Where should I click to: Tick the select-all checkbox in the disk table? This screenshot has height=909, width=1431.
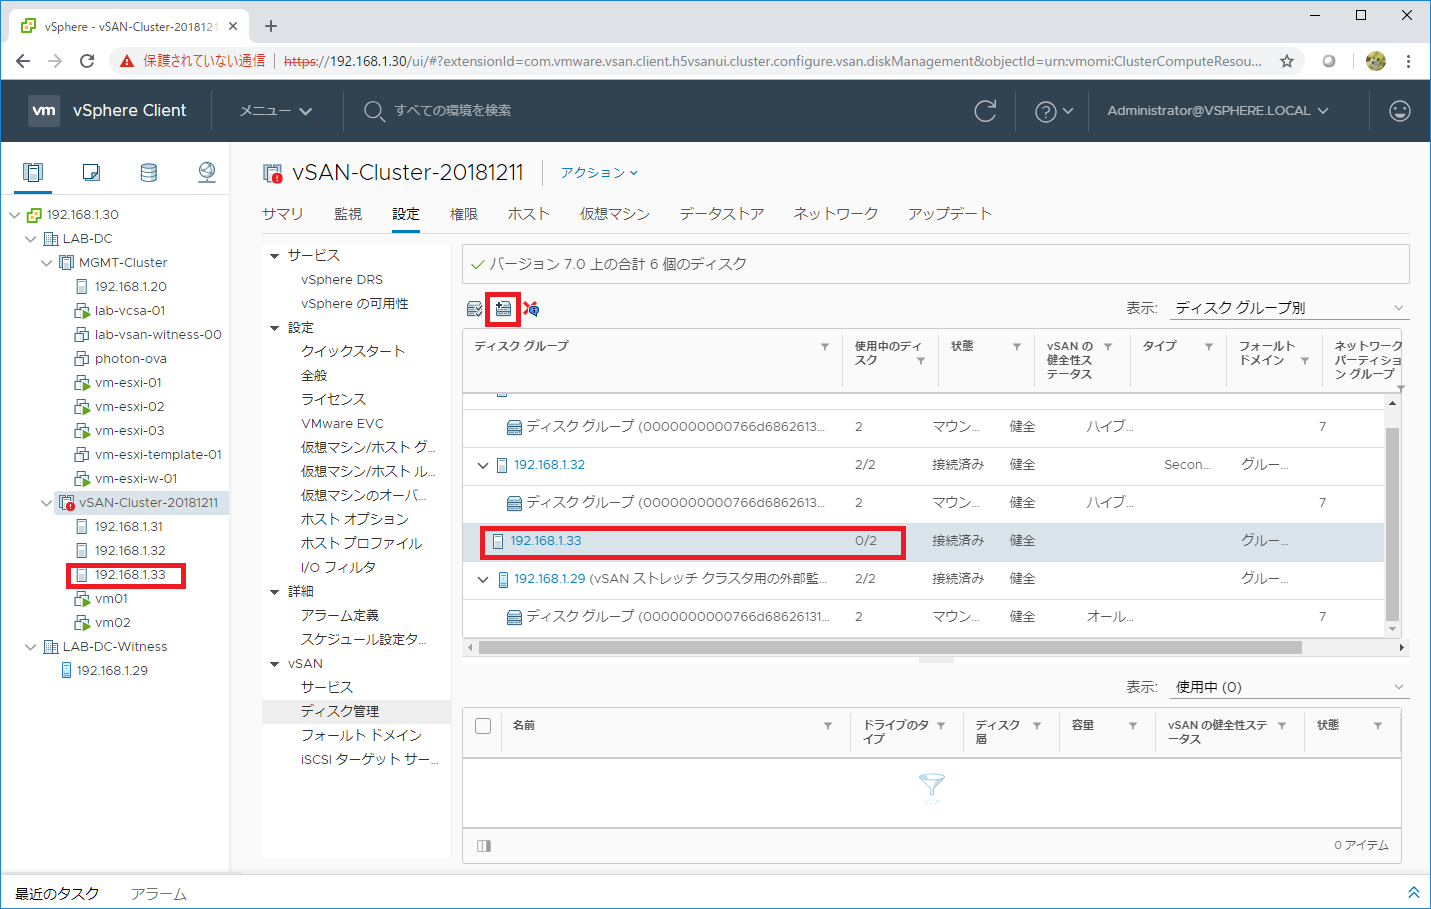483,726
